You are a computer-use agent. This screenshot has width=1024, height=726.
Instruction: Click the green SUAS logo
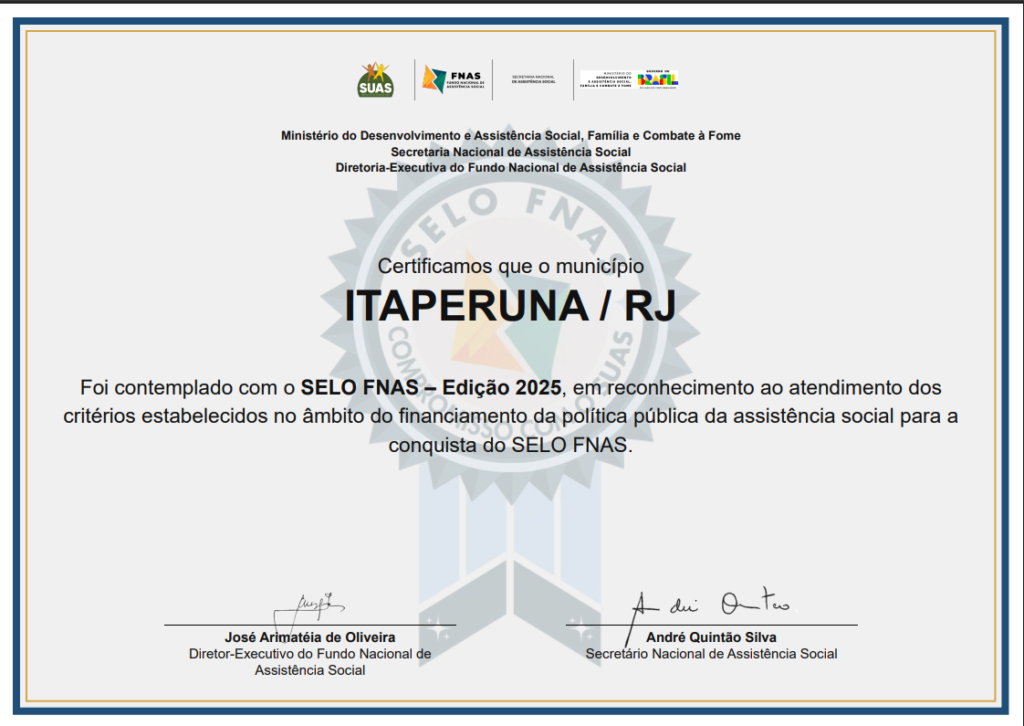(x=376, y=80)
